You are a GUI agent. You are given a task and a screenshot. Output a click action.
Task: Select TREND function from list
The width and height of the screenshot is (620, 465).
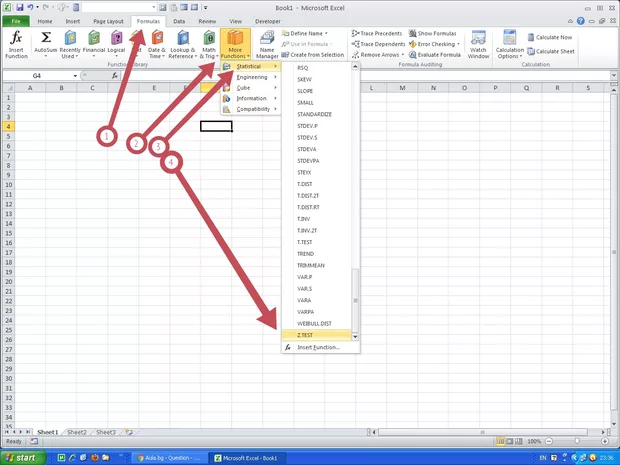click(x=316, y=254)
